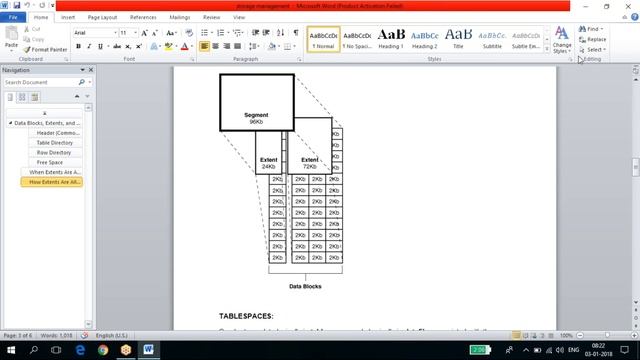Viewport: 640px width, 360px height.
Task: Jump to the Row Directory heading
Action: point(54,153)
